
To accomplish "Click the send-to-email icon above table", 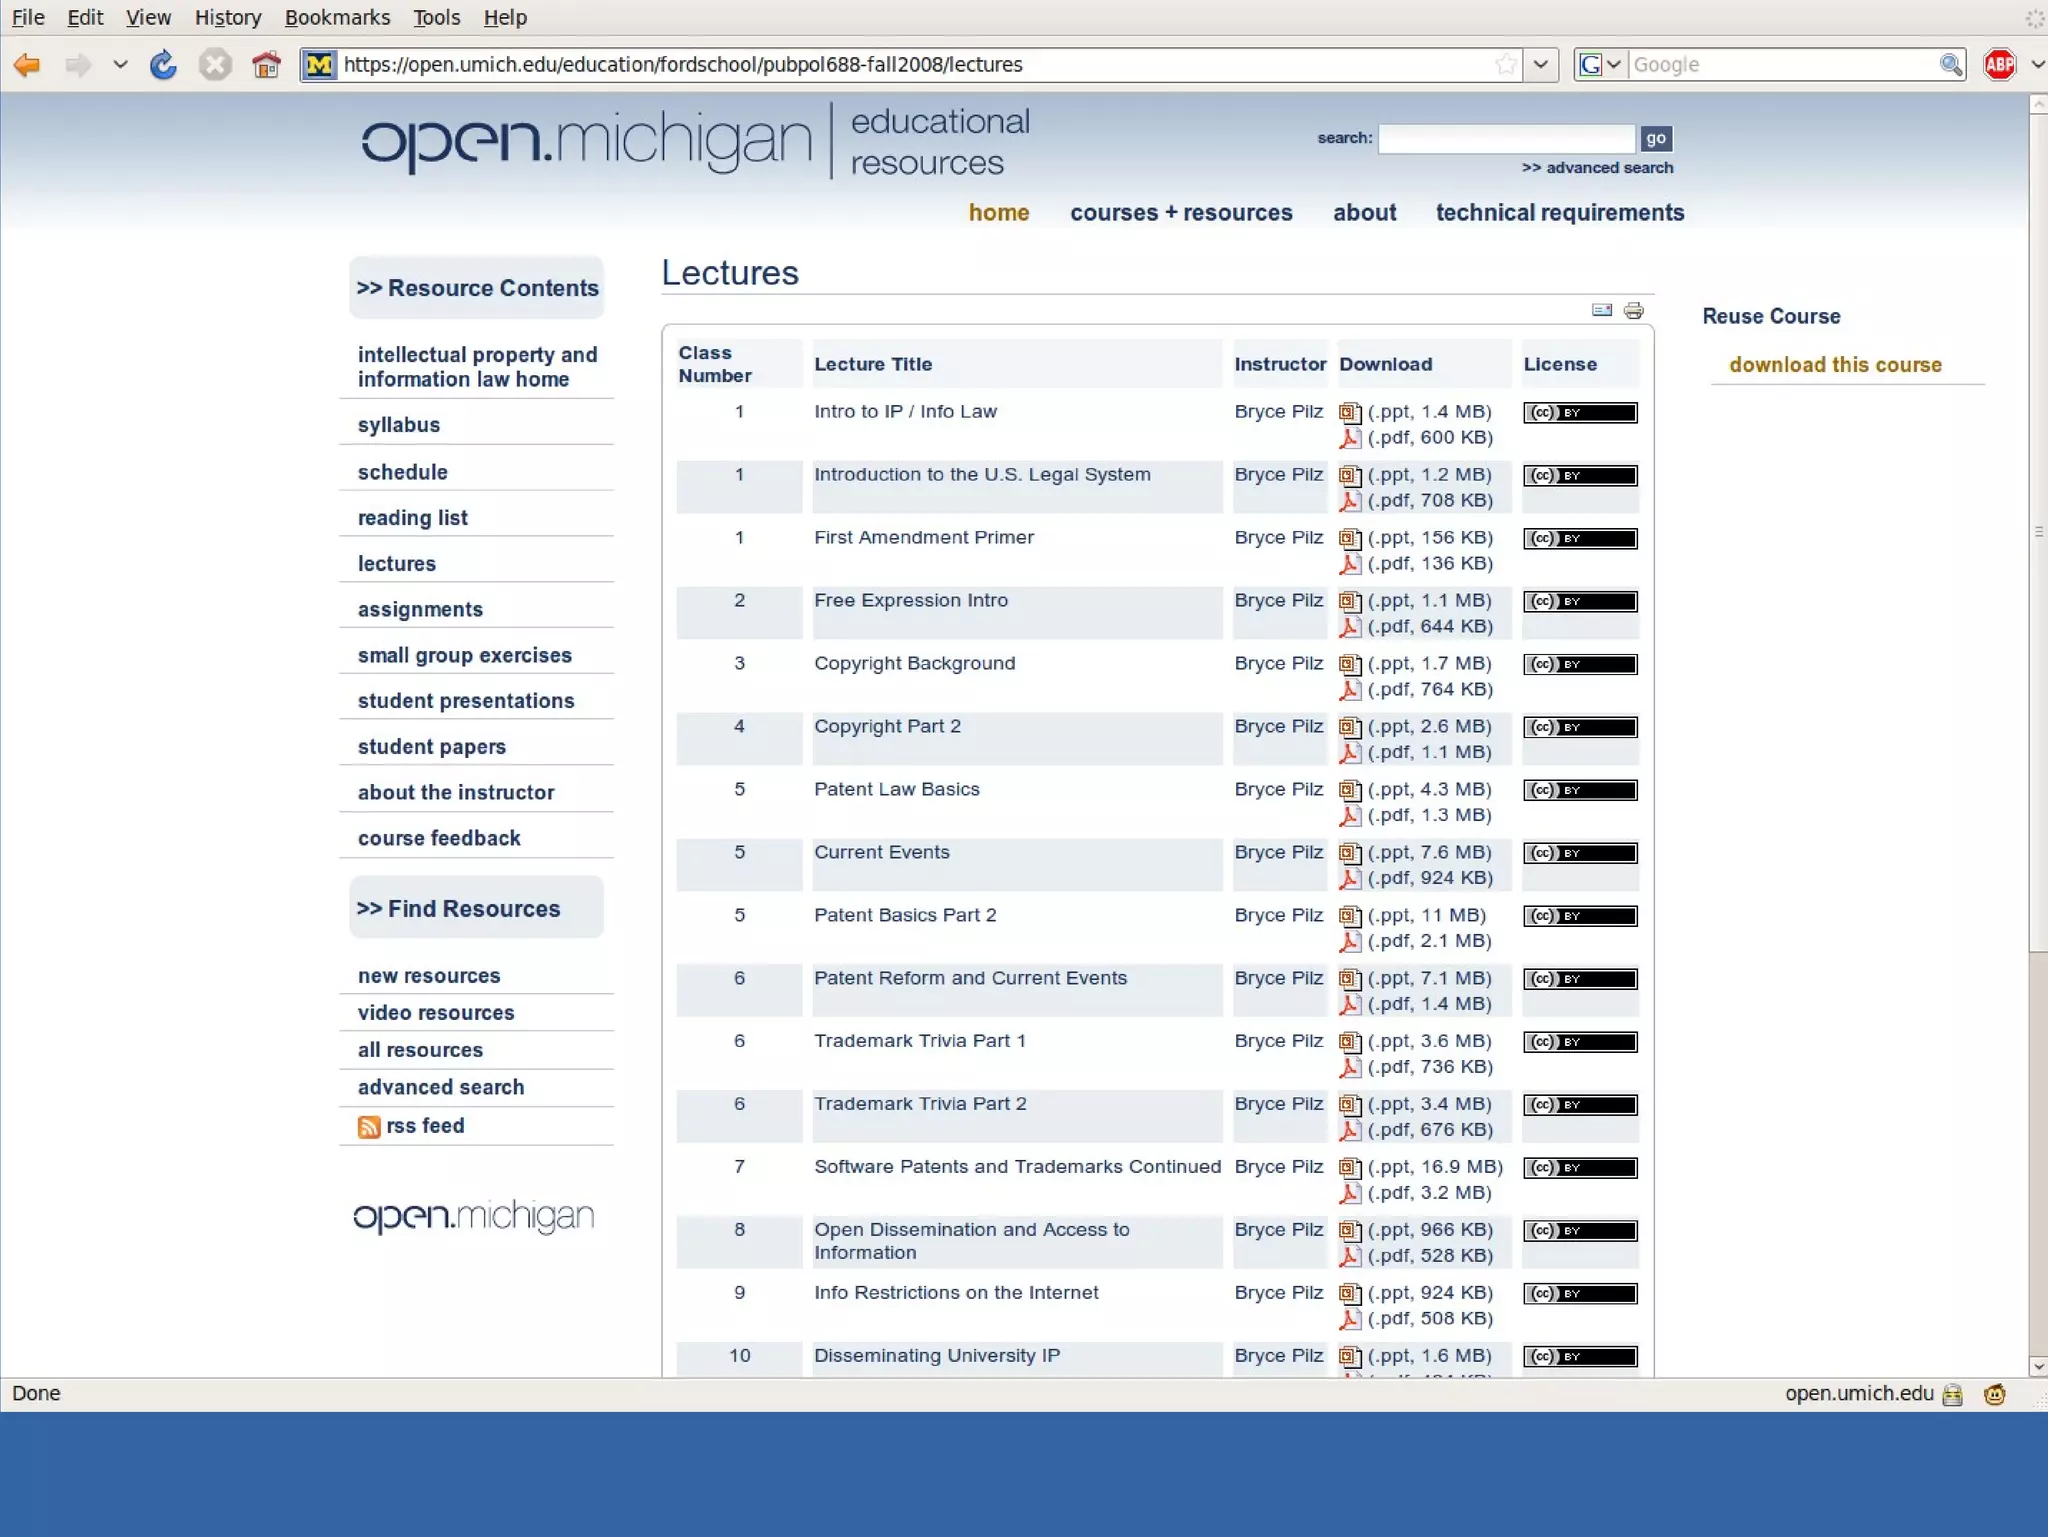I will point(1601,311).
